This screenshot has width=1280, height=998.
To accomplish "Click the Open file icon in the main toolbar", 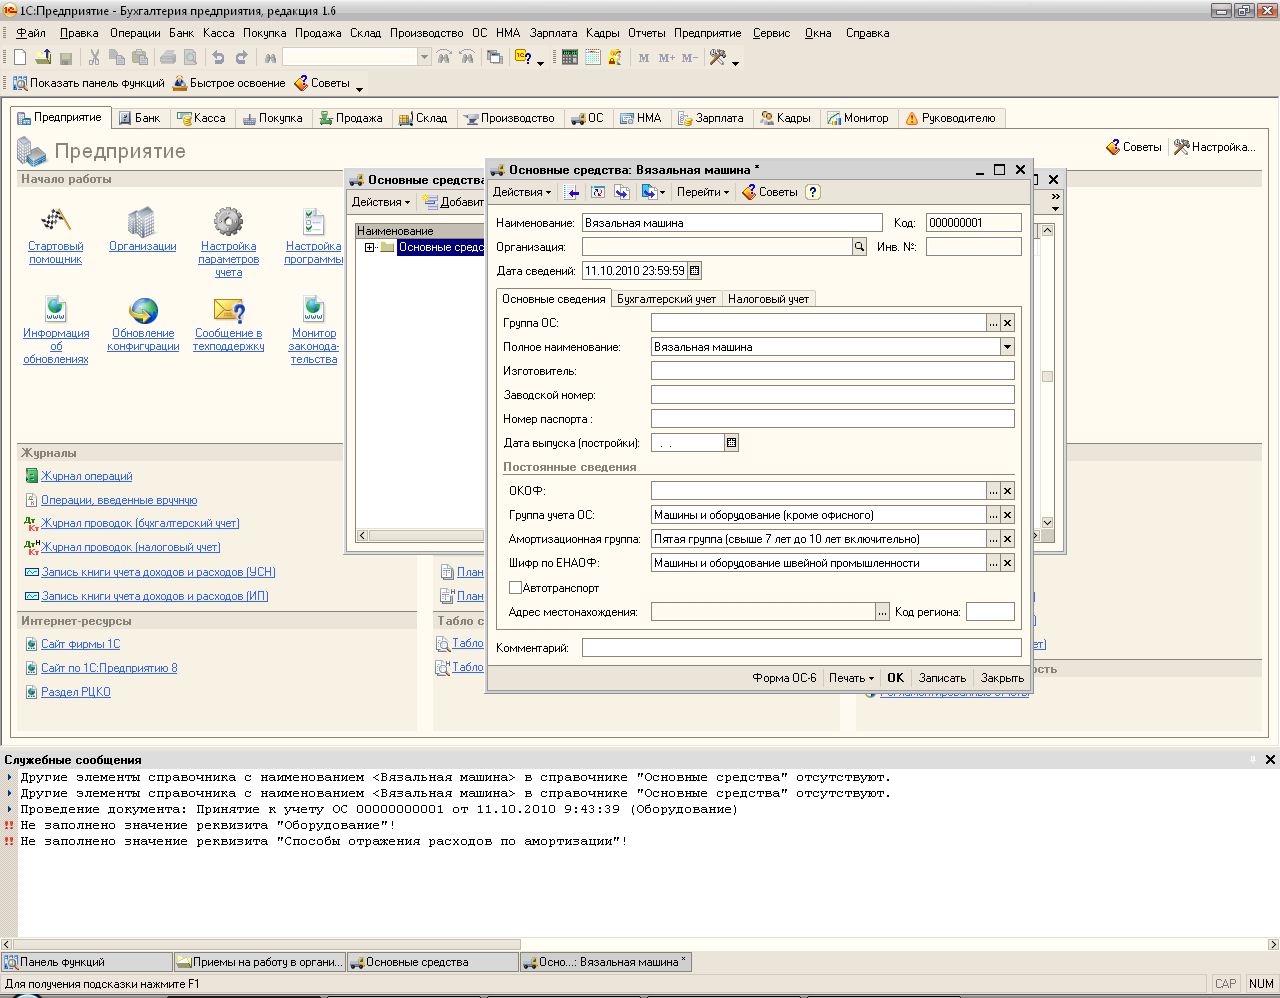I will (x=43, y=58).
